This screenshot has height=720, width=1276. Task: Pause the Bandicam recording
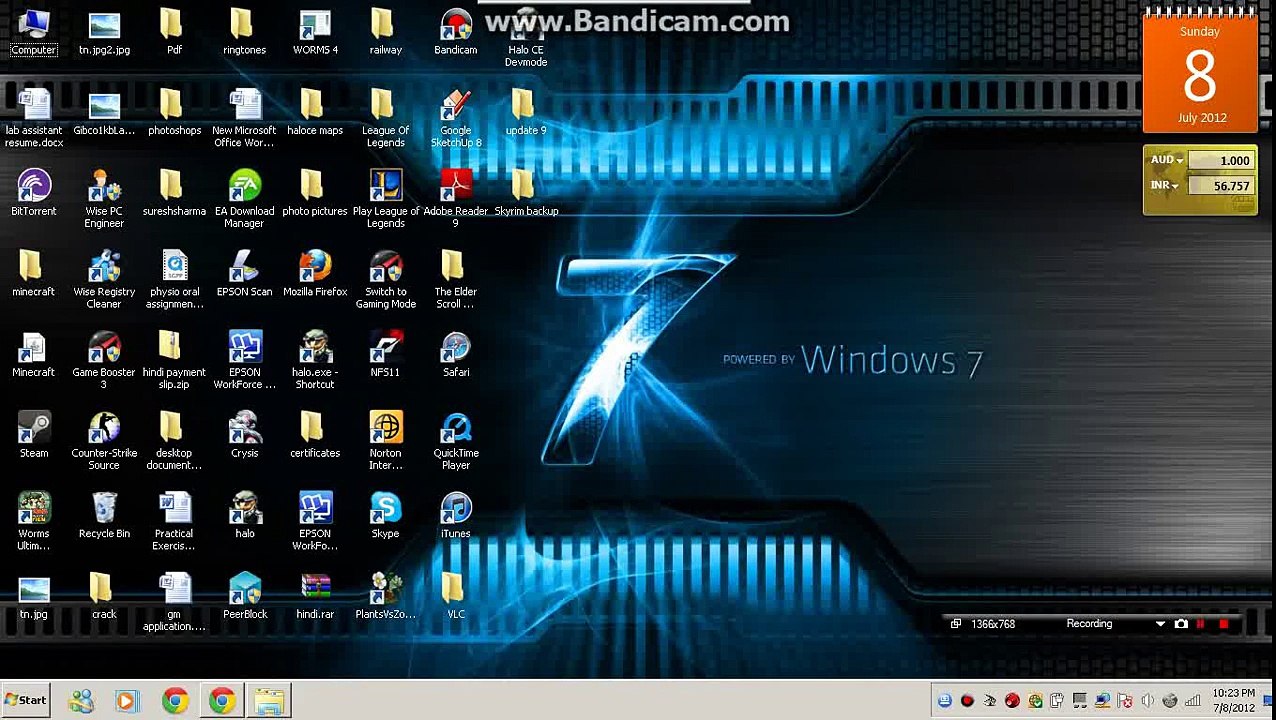point(1201,624)
